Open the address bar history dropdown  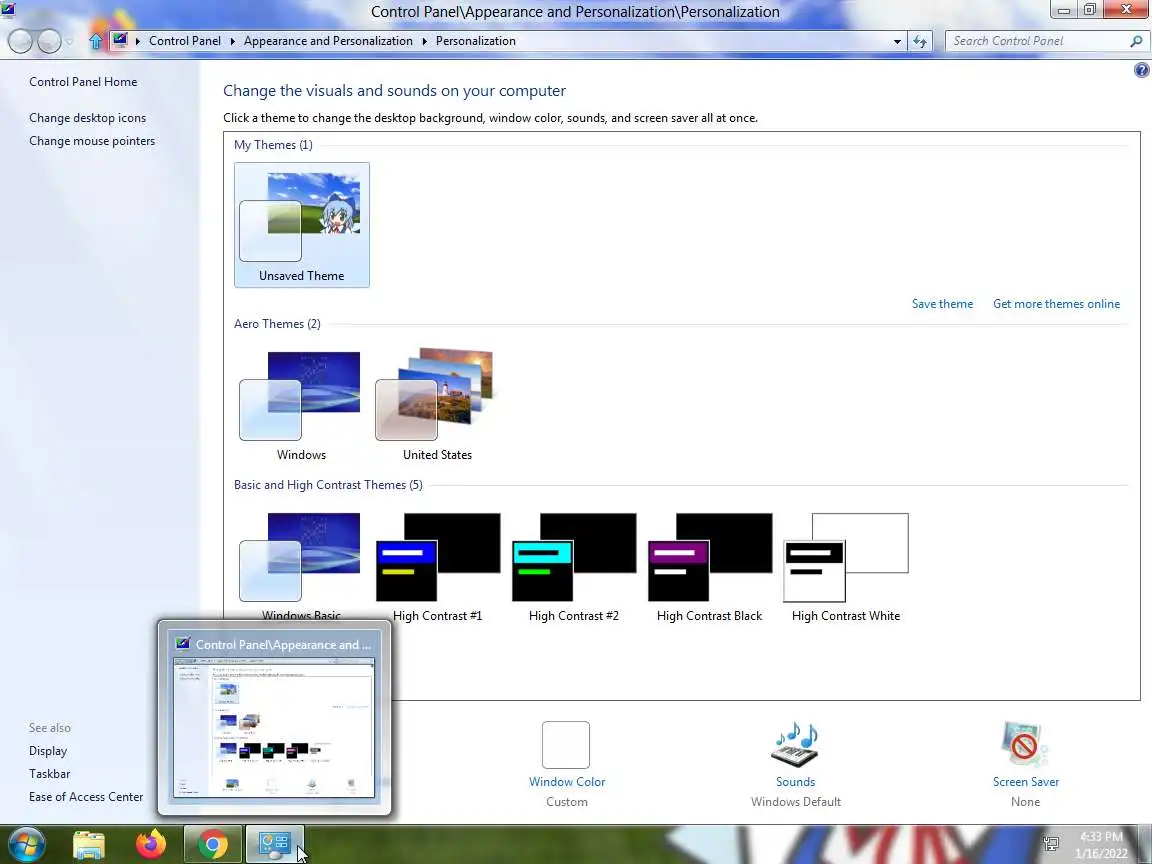click(897, 41)
